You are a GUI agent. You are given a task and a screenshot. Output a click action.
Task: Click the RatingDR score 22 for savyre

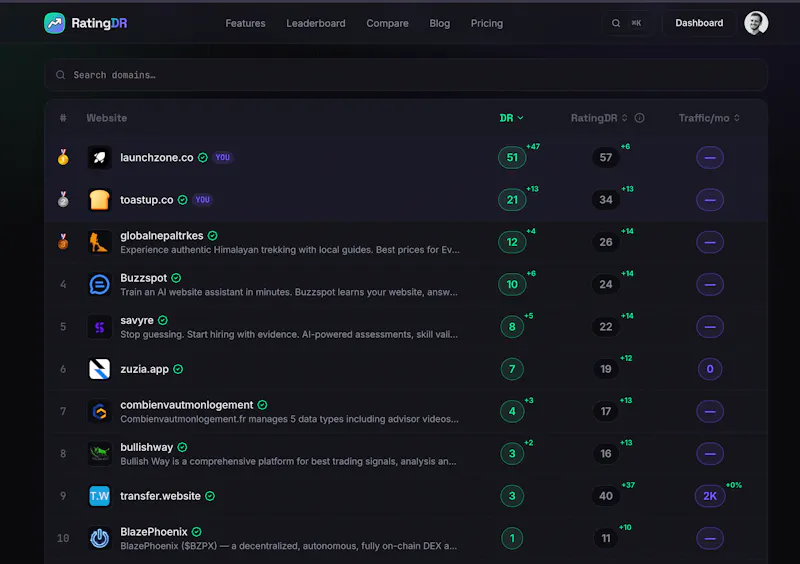point(606,327)
